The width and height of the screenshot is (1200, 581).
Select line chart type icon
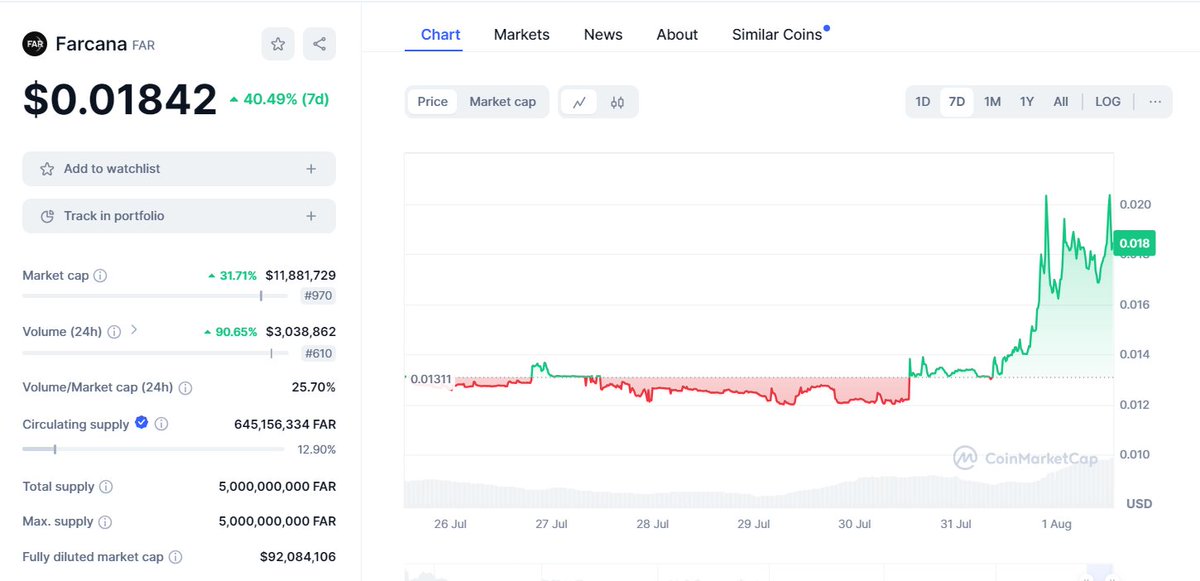pos(579,102)
